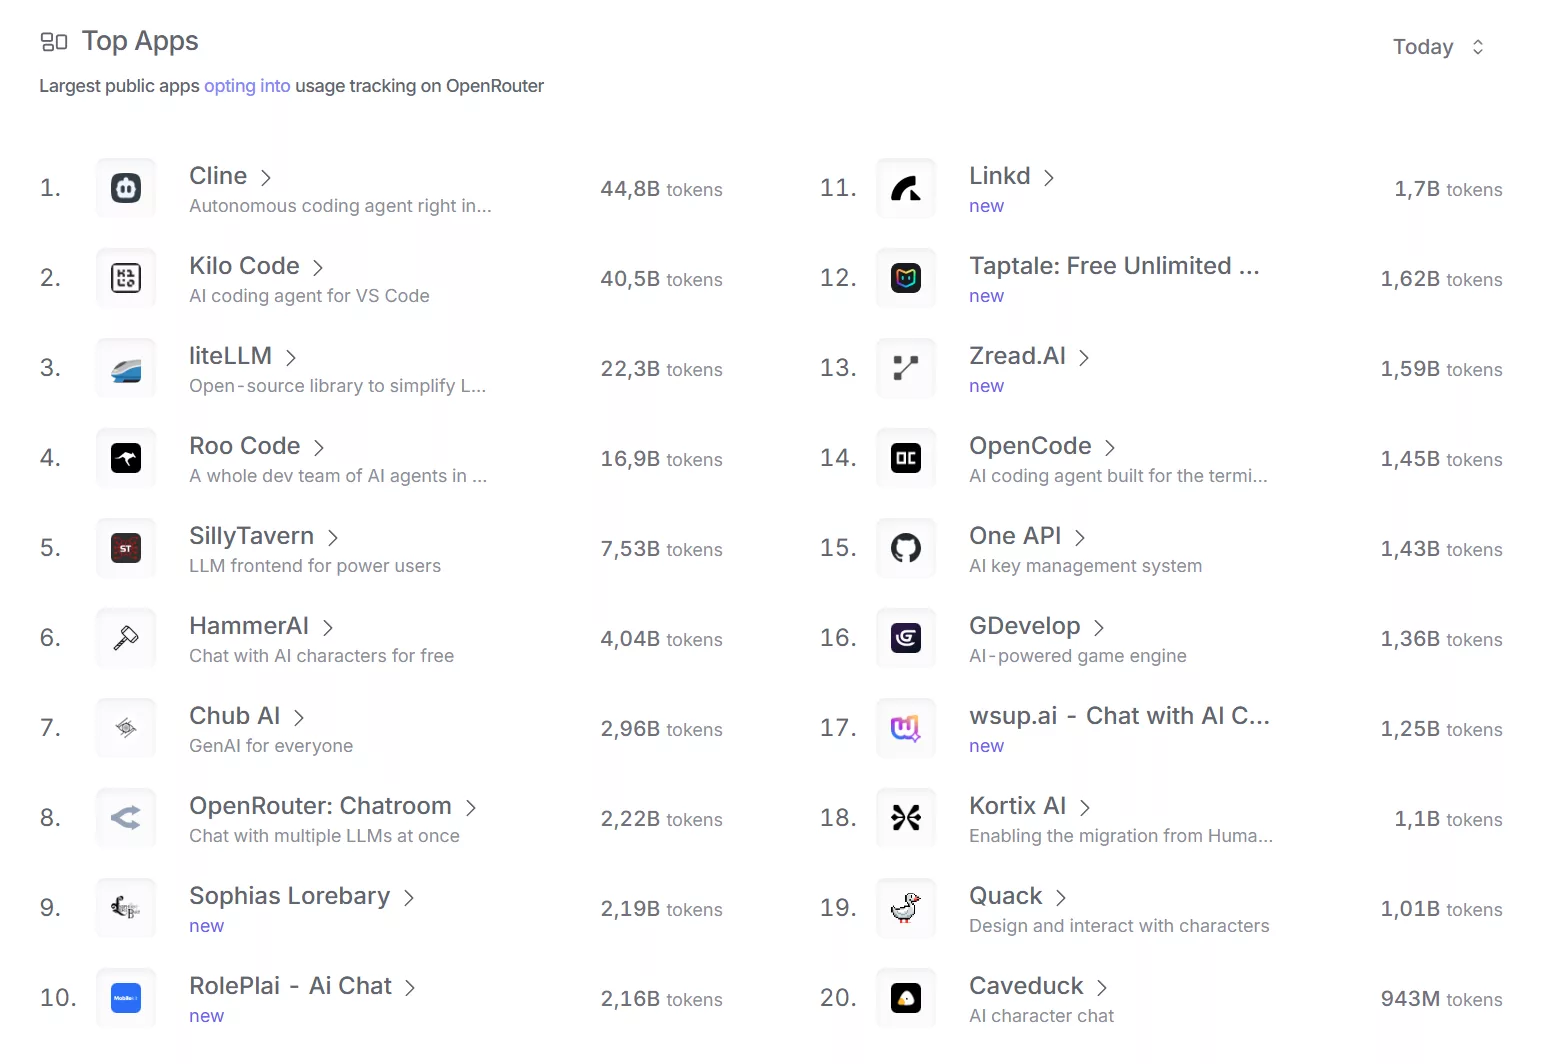Viewport: 1559px width, 1064px height.
Task: Click the chevron beside GDevelop
Action: [1099, 627]
